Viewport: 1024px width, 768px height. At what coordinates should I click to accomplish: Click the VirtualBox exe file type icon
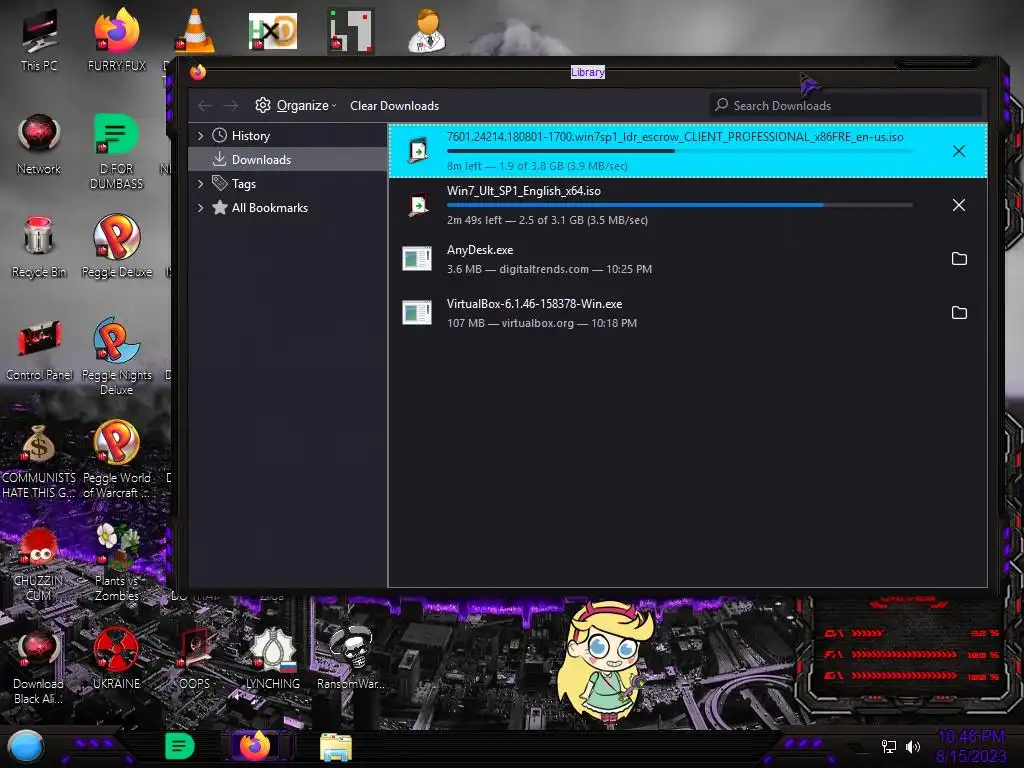click(417, 313)
